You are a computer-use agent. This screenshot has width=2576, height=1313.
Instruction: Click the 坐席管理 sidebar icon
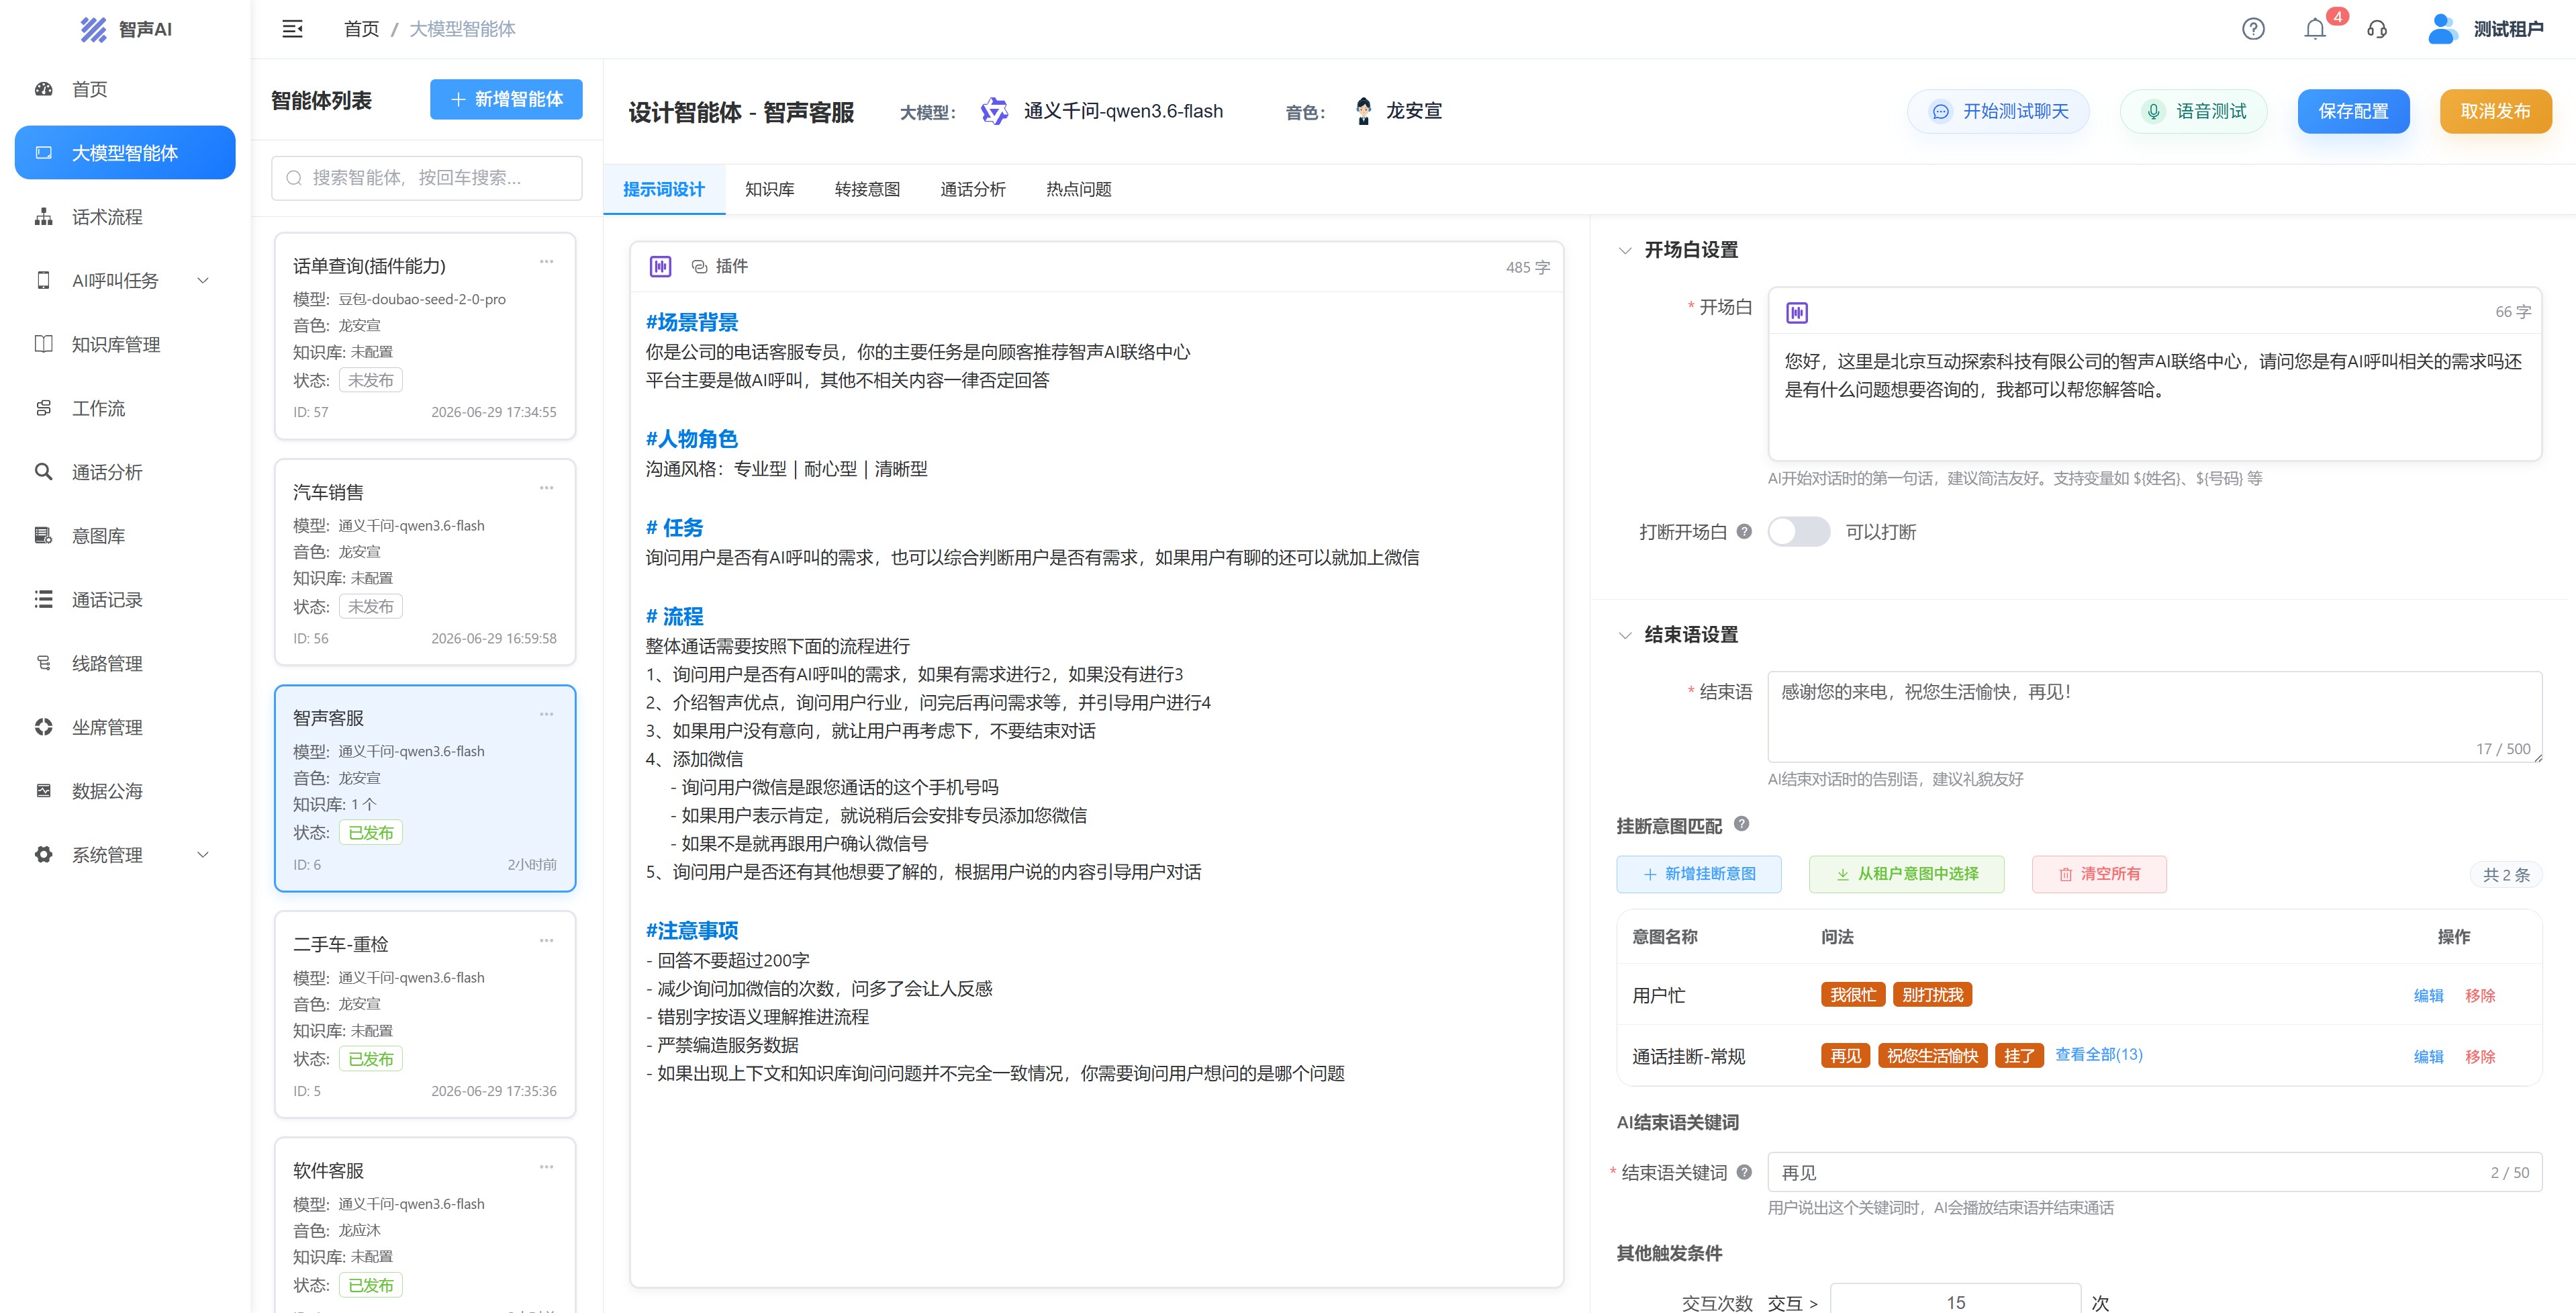[x=43, y=727]
